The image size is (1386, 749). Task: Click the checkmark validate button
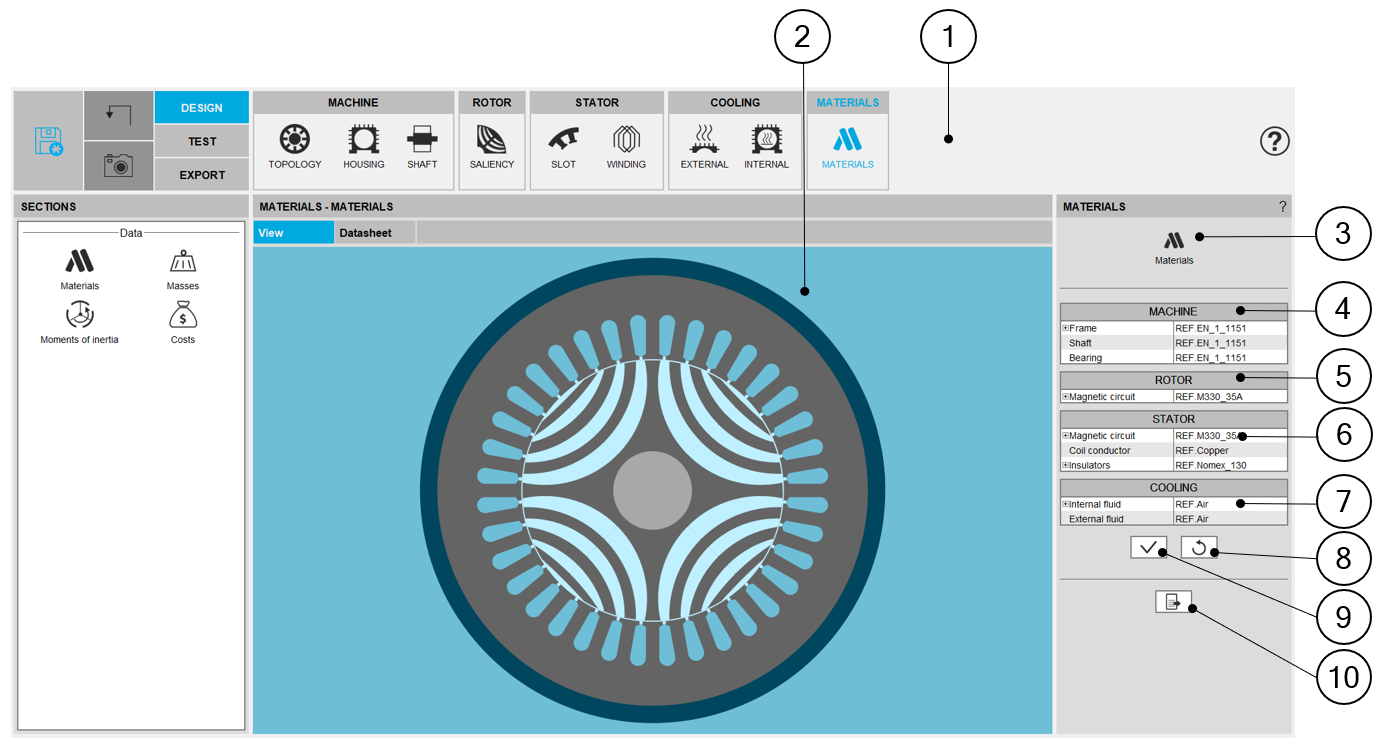tap(1148, 547)
